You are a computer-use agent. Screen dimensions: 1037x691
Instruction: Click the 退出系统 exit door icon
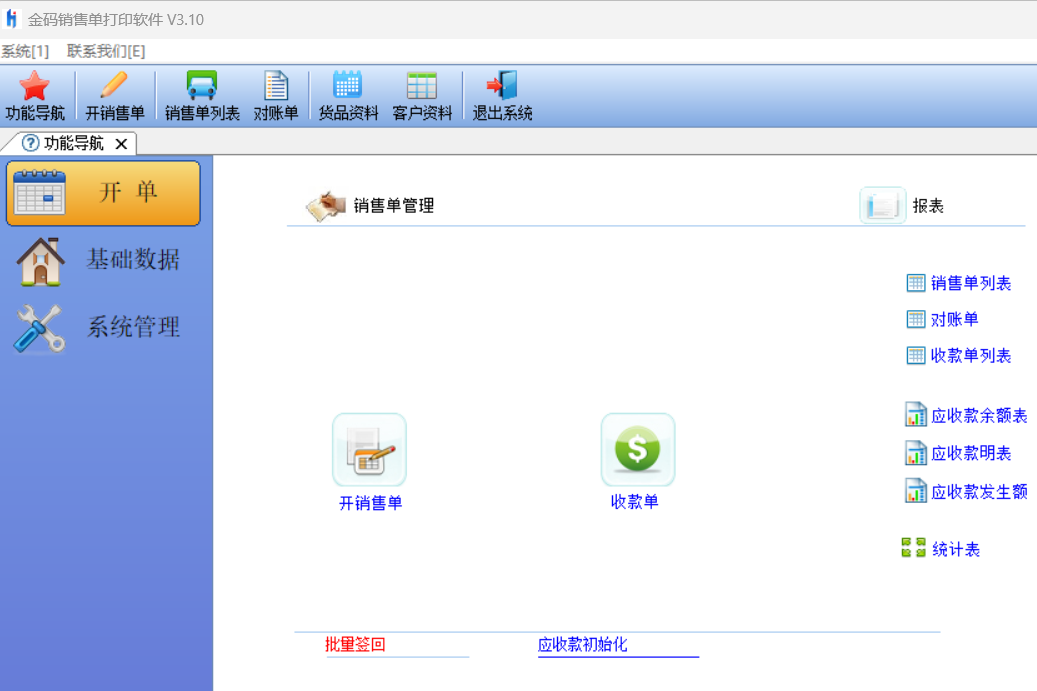[x=502, y=87]
